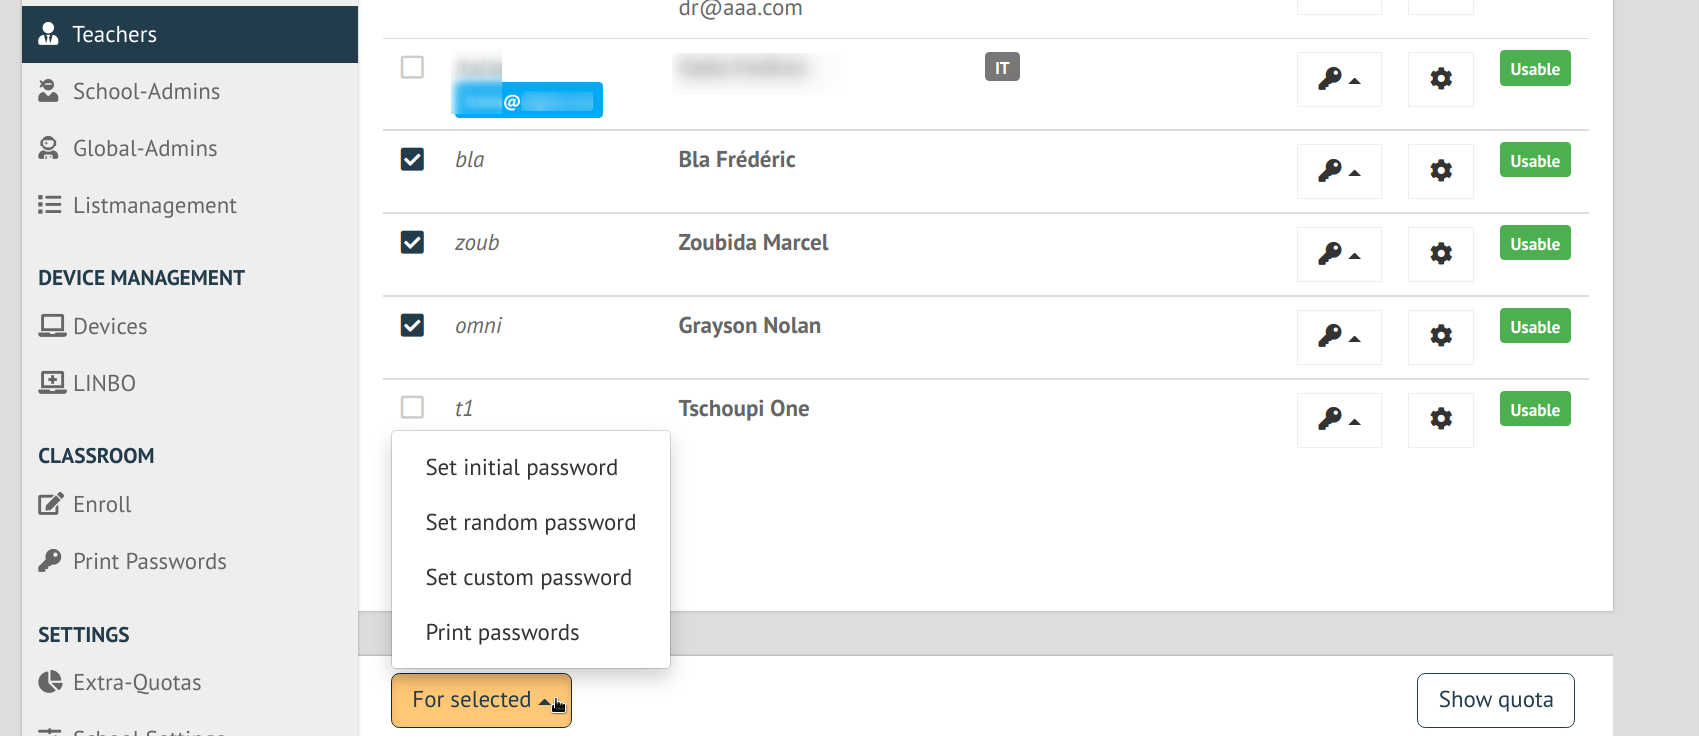Open Extra-Quotas under Settings

pos(135,682)
